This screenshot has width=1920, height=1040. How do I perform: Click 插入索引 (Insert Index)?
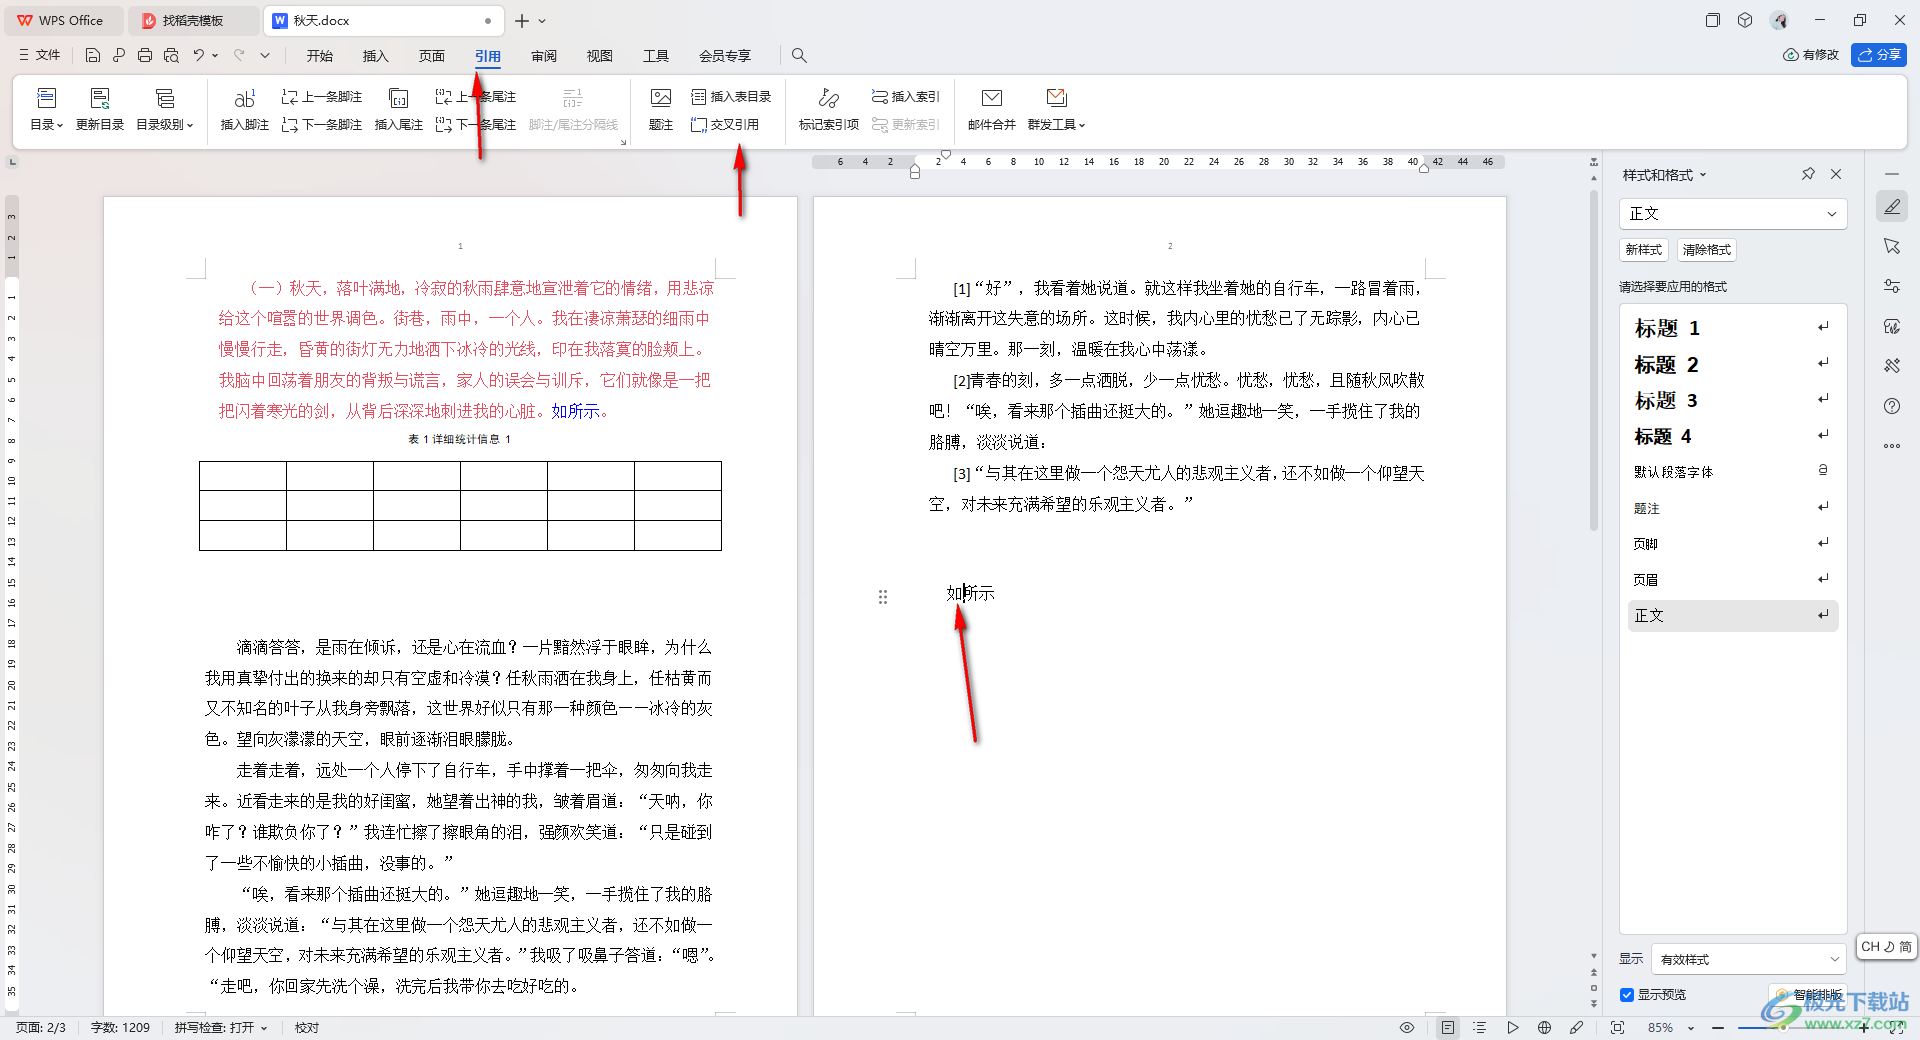click(x=906, y=97)
